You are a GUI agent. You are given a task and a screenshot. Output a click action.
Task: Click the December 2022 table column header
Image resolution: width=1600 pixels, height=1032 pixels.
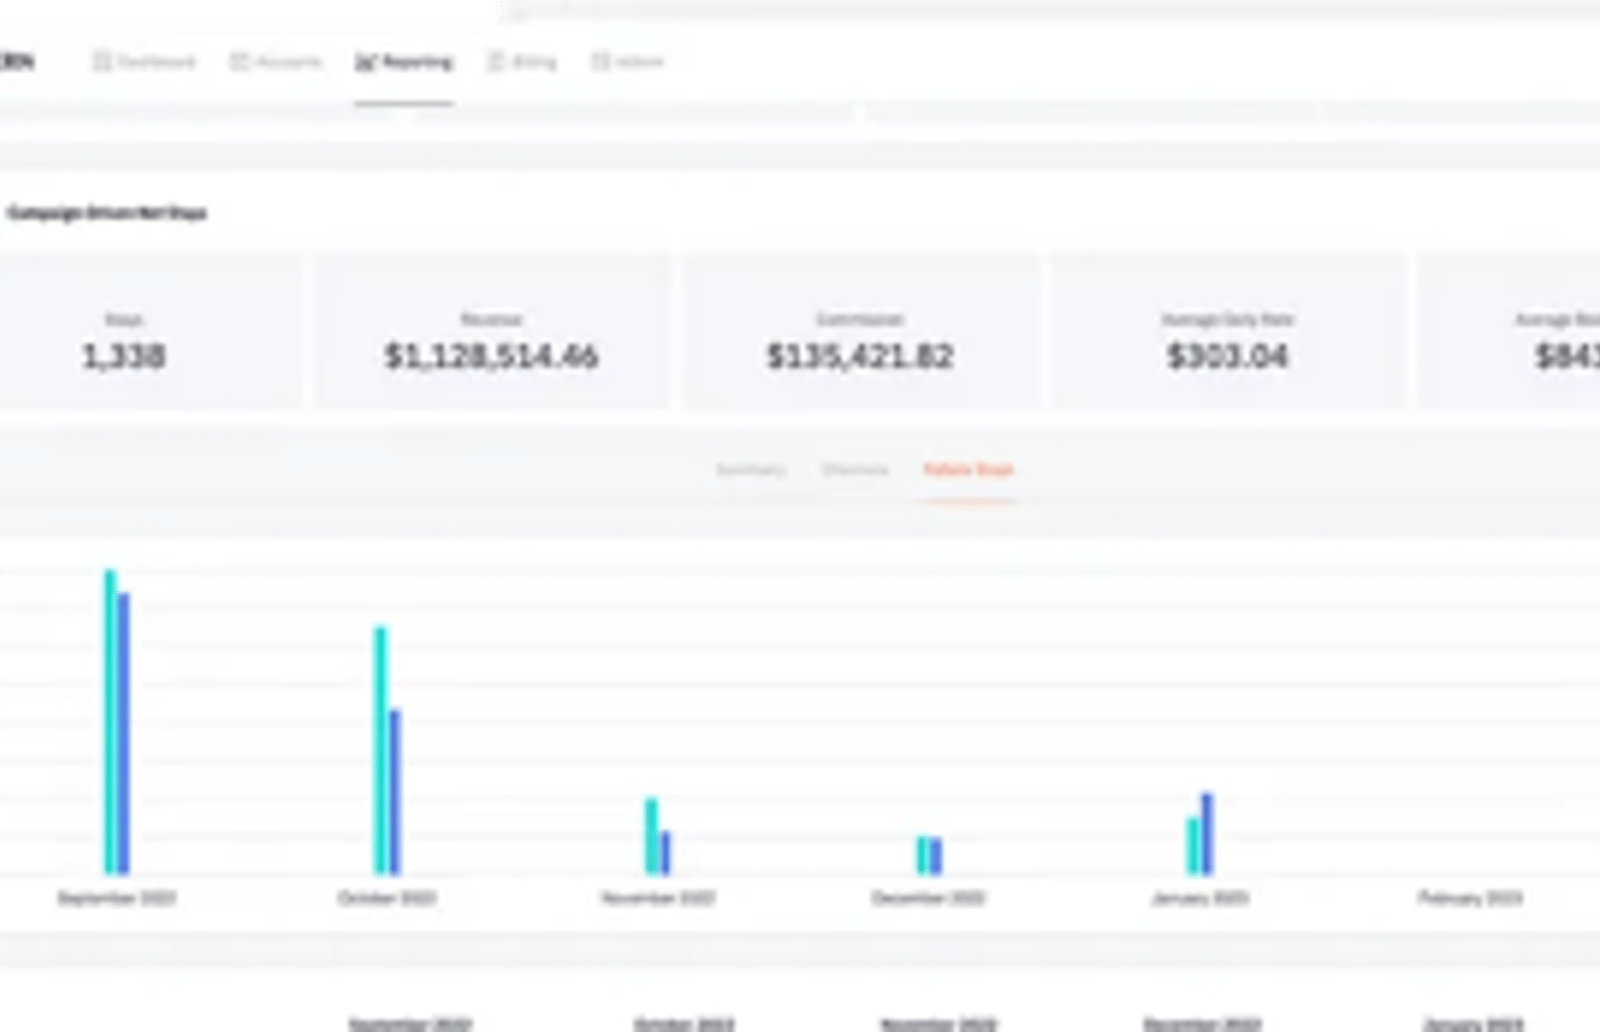[x=1203, y=1024]
